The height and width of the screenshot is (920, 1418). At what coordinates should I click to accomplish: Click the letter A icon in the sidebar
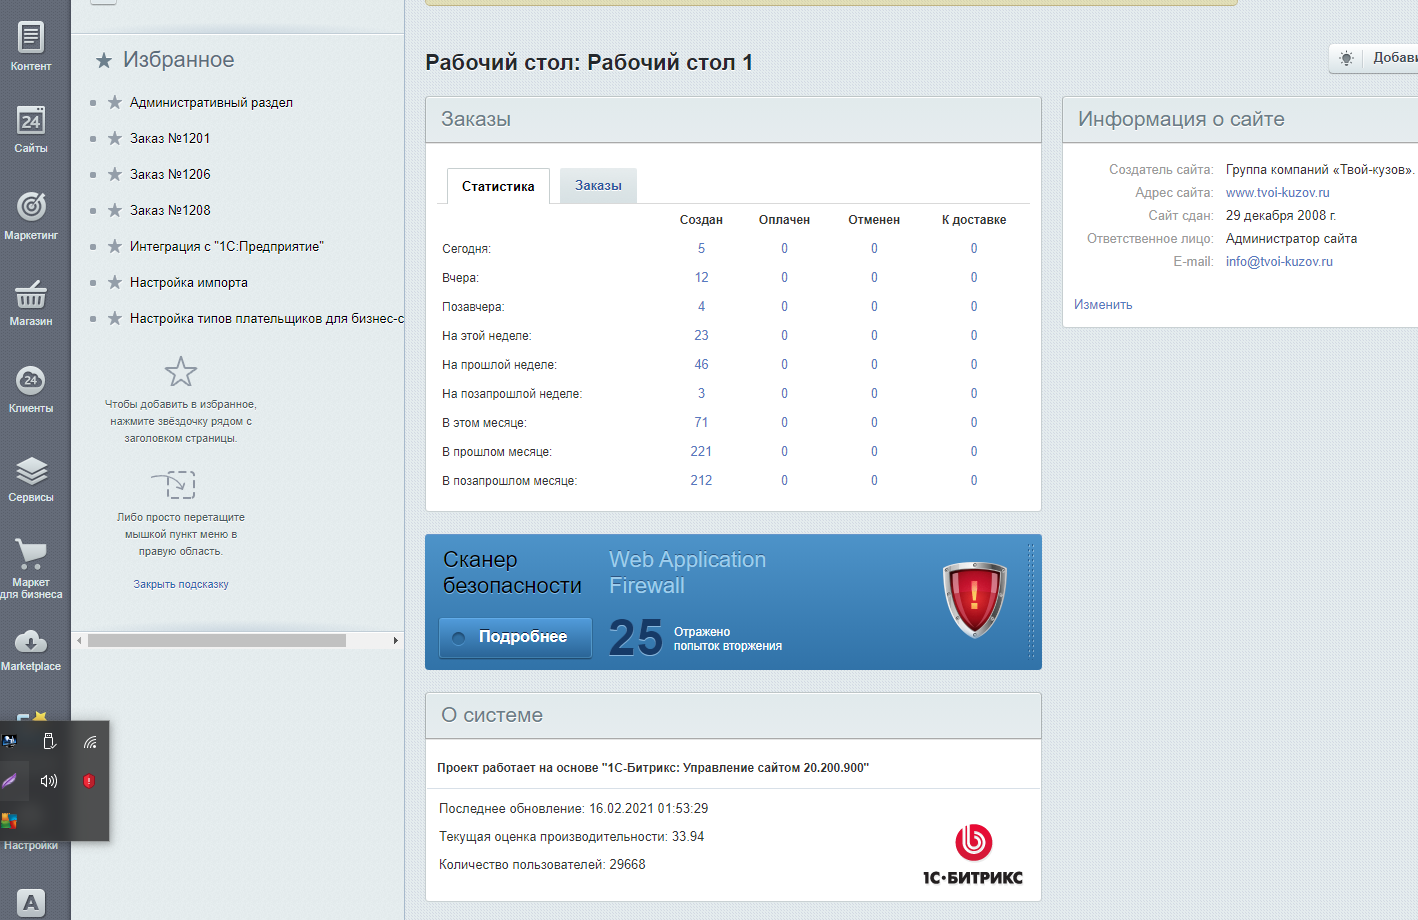[31, 903]
